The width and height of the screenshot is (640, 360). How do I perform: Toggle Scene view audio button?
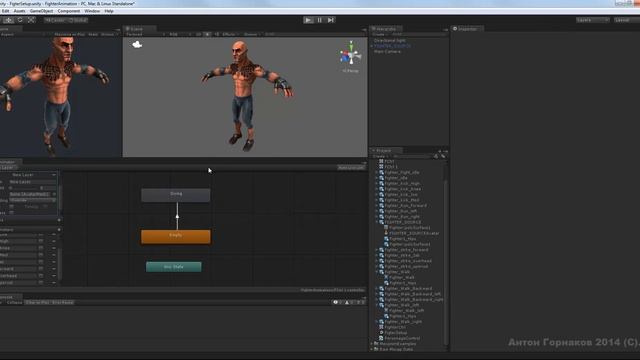pyautogui.click(x=217, y=35)
